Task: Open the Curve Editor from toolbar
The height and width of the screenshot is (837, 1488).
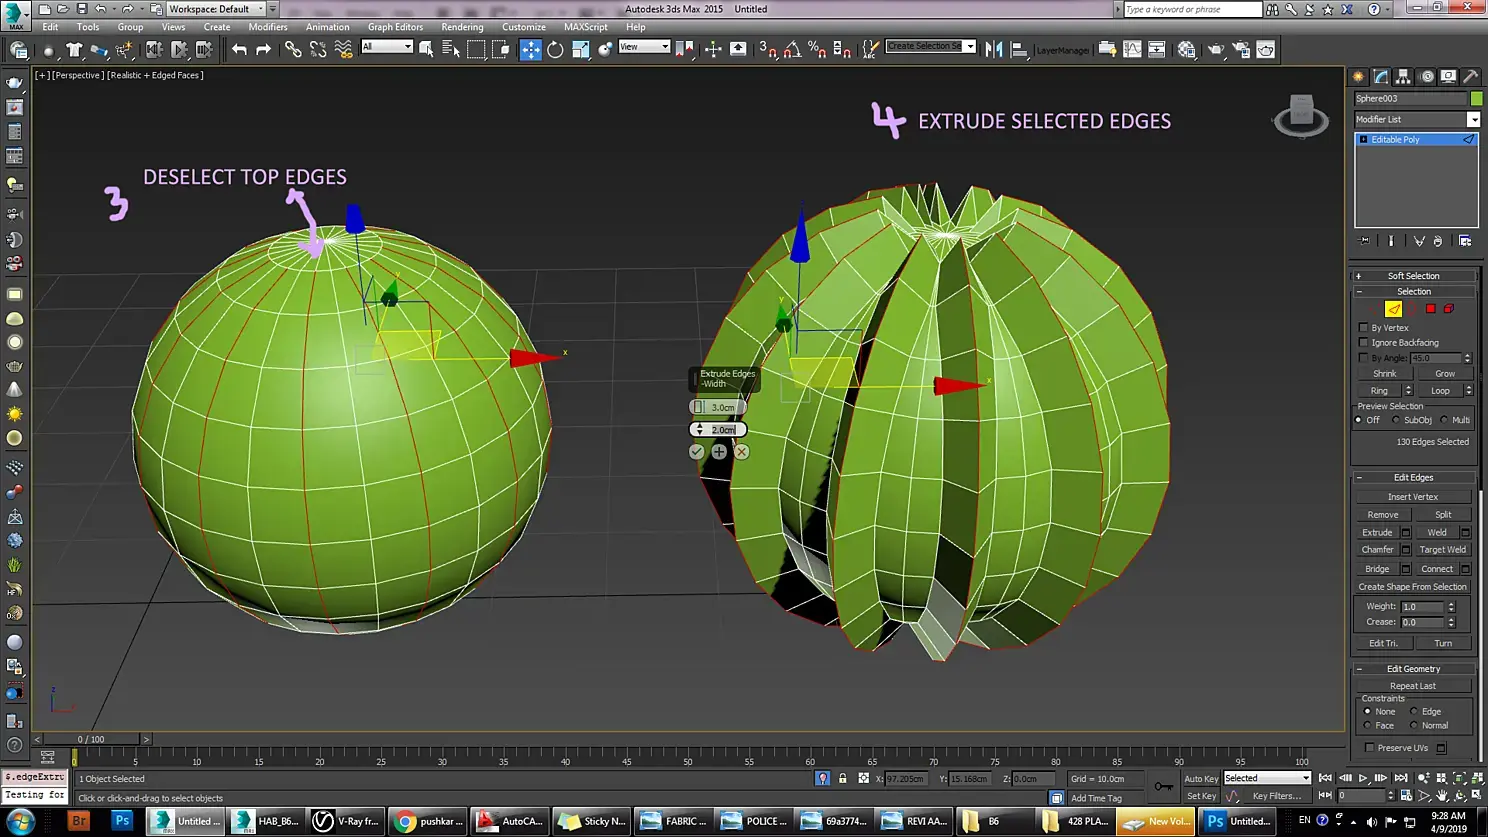Action: tap(1132, 49)
